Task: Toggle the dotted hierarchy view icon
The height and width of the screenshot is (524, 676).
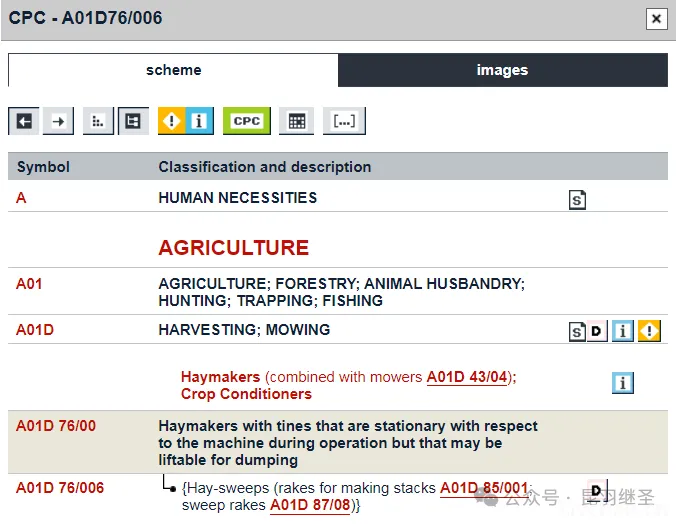Action: [x=97, y=121]
